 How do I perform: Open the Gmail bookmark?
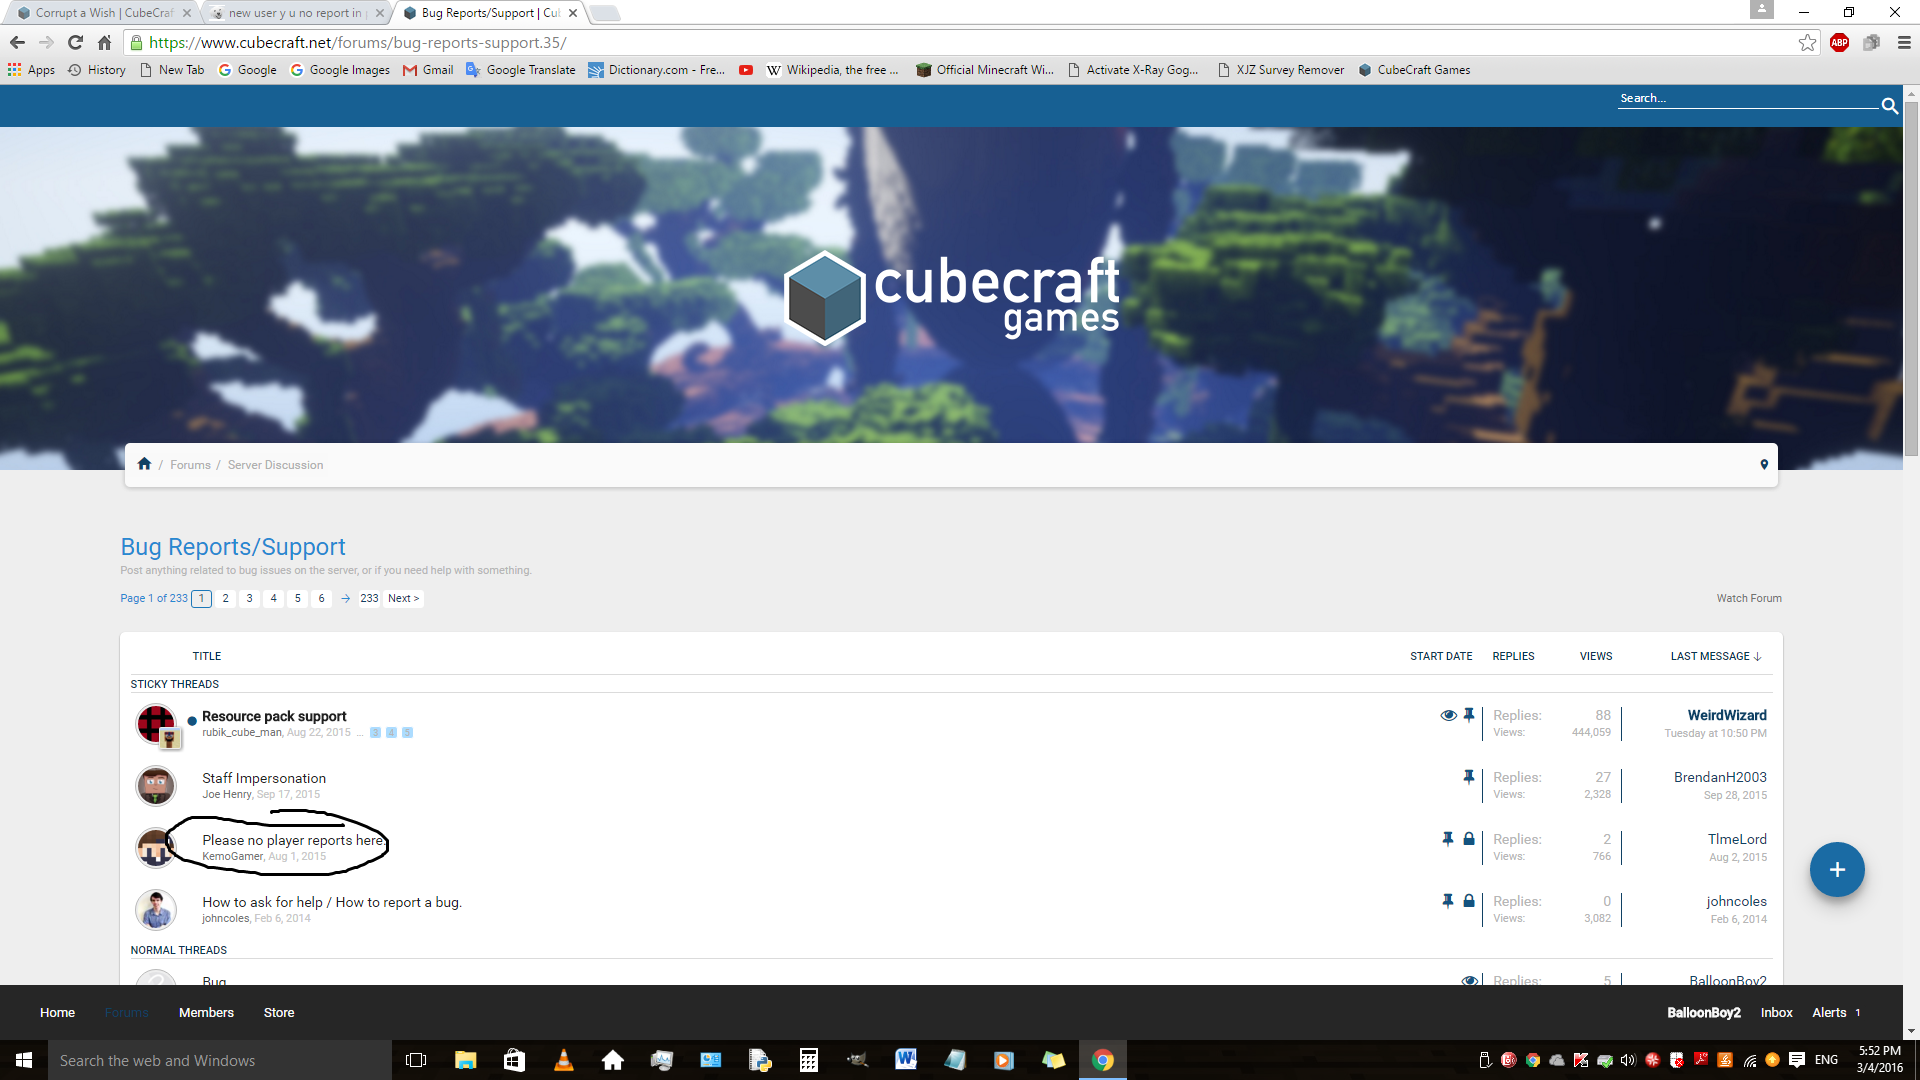coord(428,70)
